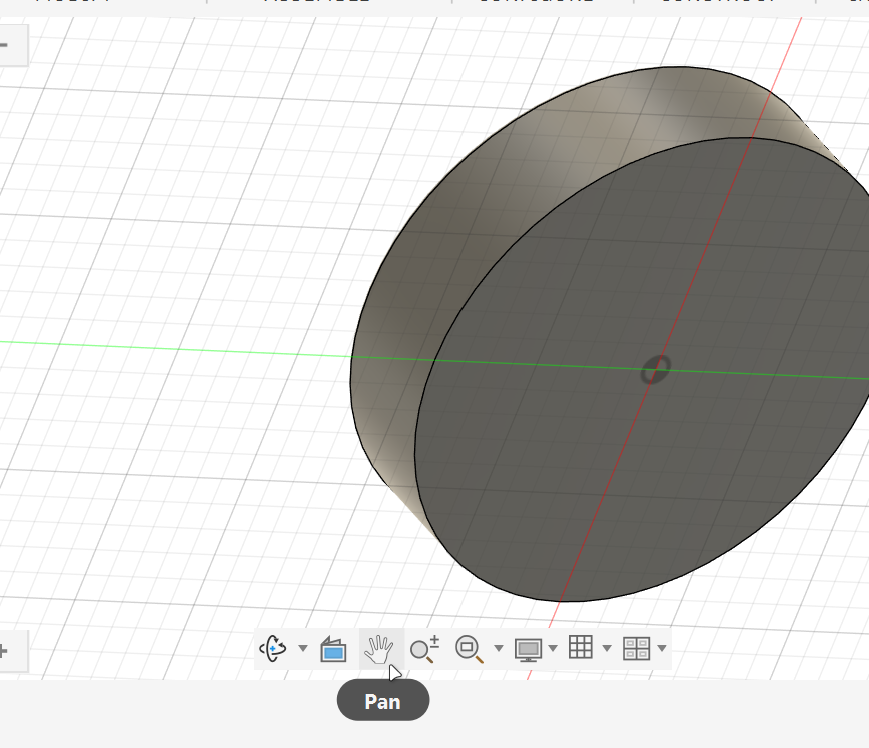Open Grid and Snaps icon
The width and height of the screenshot is (869, 748).
click(x=581, y=647)
